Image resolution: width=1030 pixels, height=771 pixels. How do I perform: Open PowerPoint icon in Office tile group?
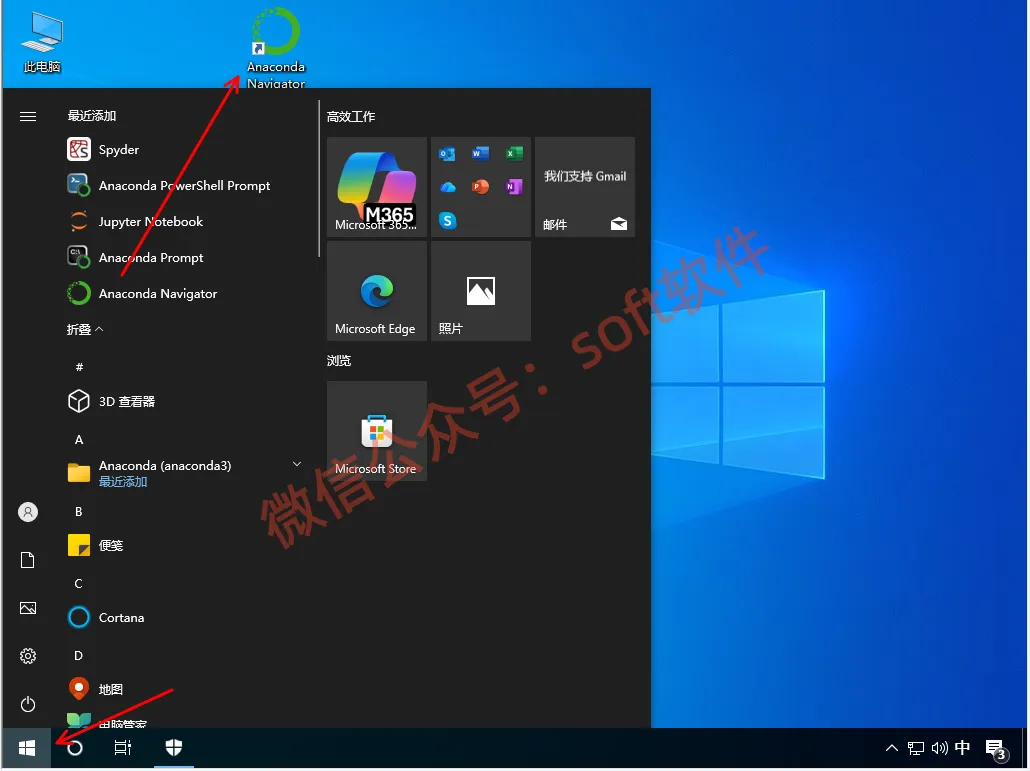click(x=481, y=187)
